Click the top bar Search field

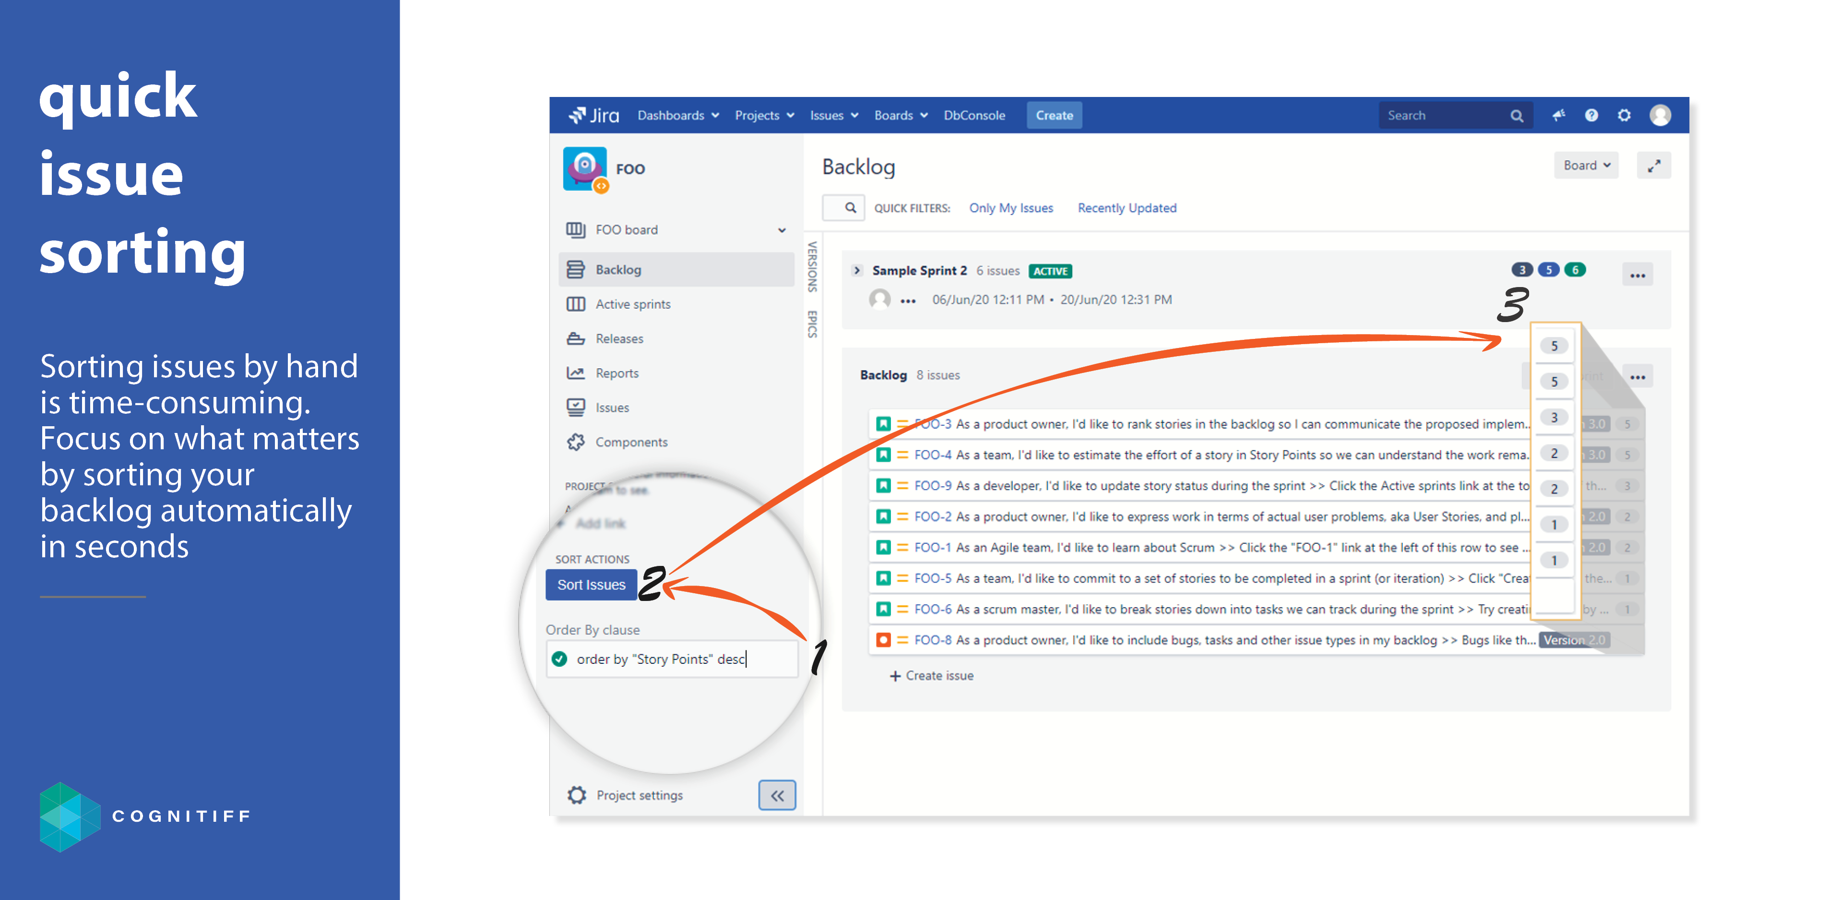coord(1456,115)
